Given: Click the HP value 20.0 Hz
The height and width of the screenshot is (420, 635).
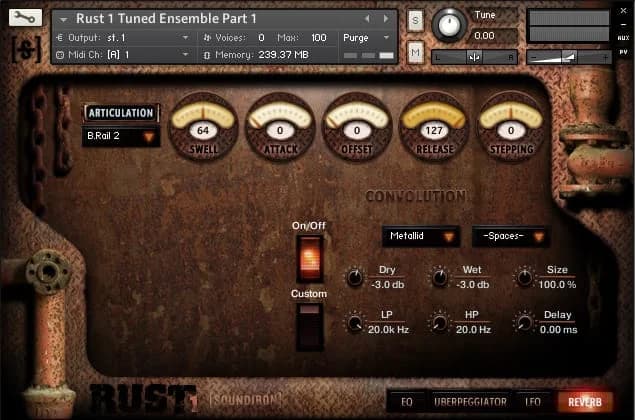Looking at the screenshot, I should [x=473, y=330].
